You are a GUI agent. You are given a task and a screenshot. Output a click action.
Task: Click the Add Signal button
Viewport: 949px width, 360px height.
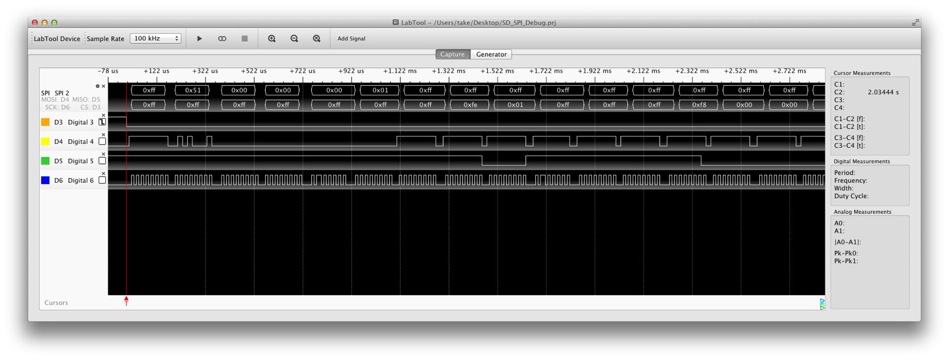point(351,39)
